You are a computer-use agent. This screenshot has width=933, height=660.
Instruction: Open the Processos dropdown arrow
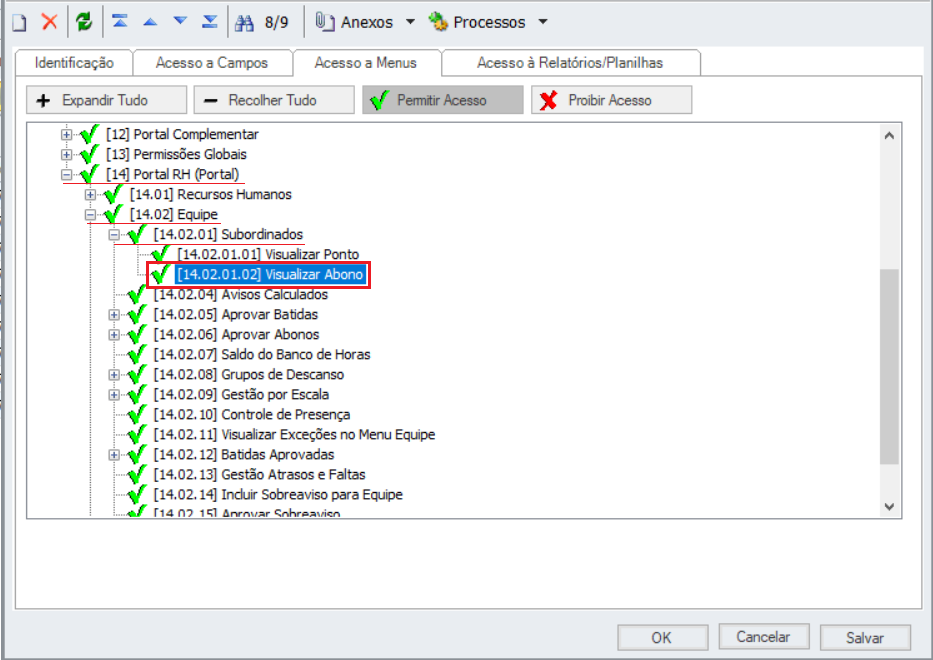[543, 22]
